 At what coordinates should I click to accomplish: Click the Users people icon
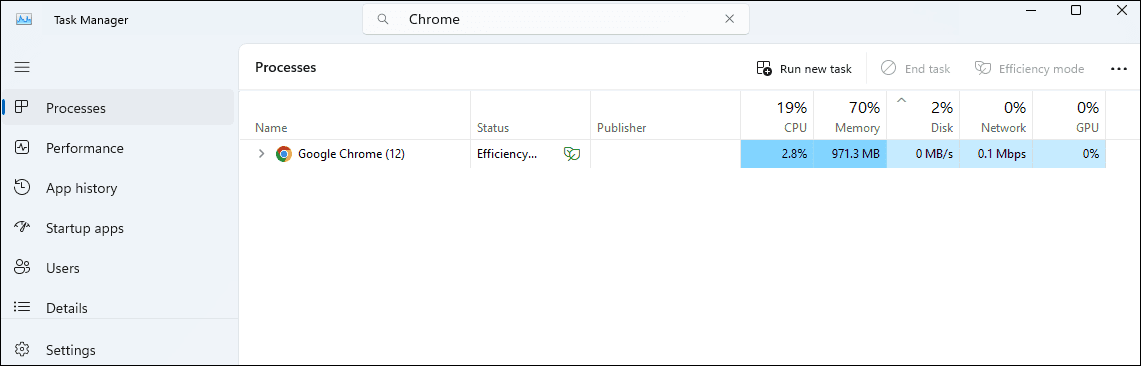point(22,267)
